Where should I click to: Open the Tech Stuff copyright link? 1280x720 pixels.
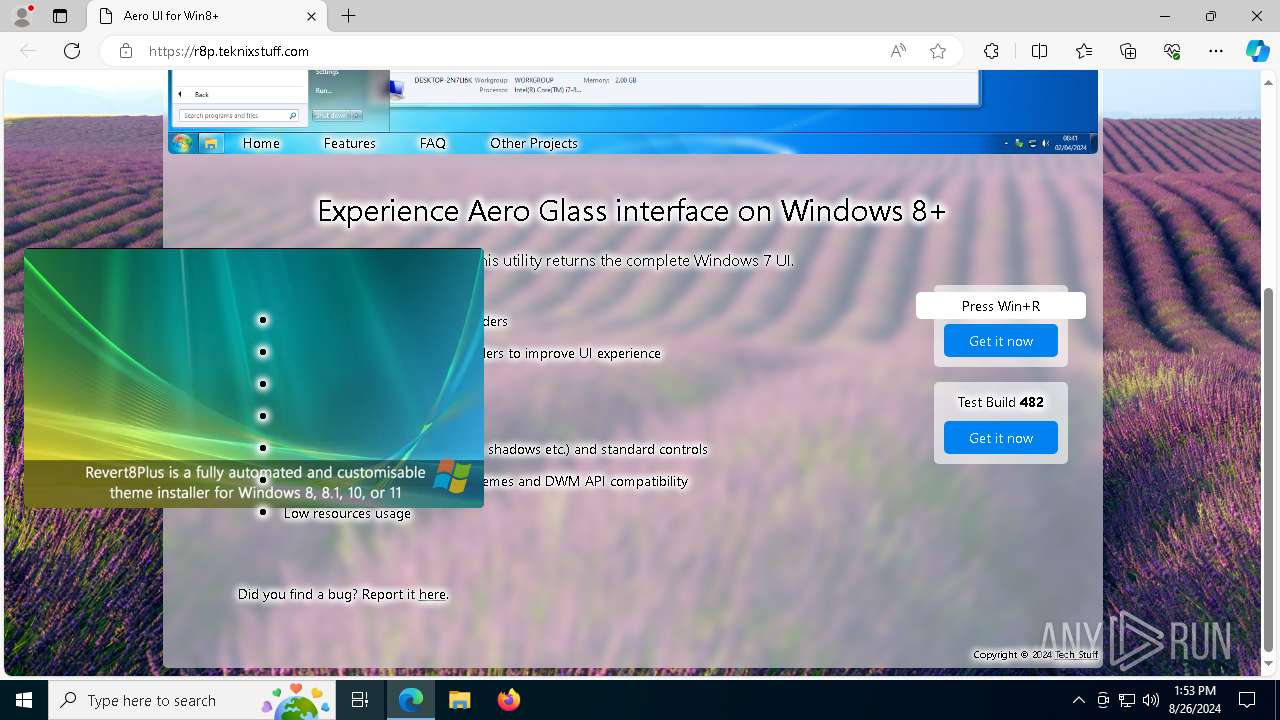pyautogui.click(x=1077, y=655)
